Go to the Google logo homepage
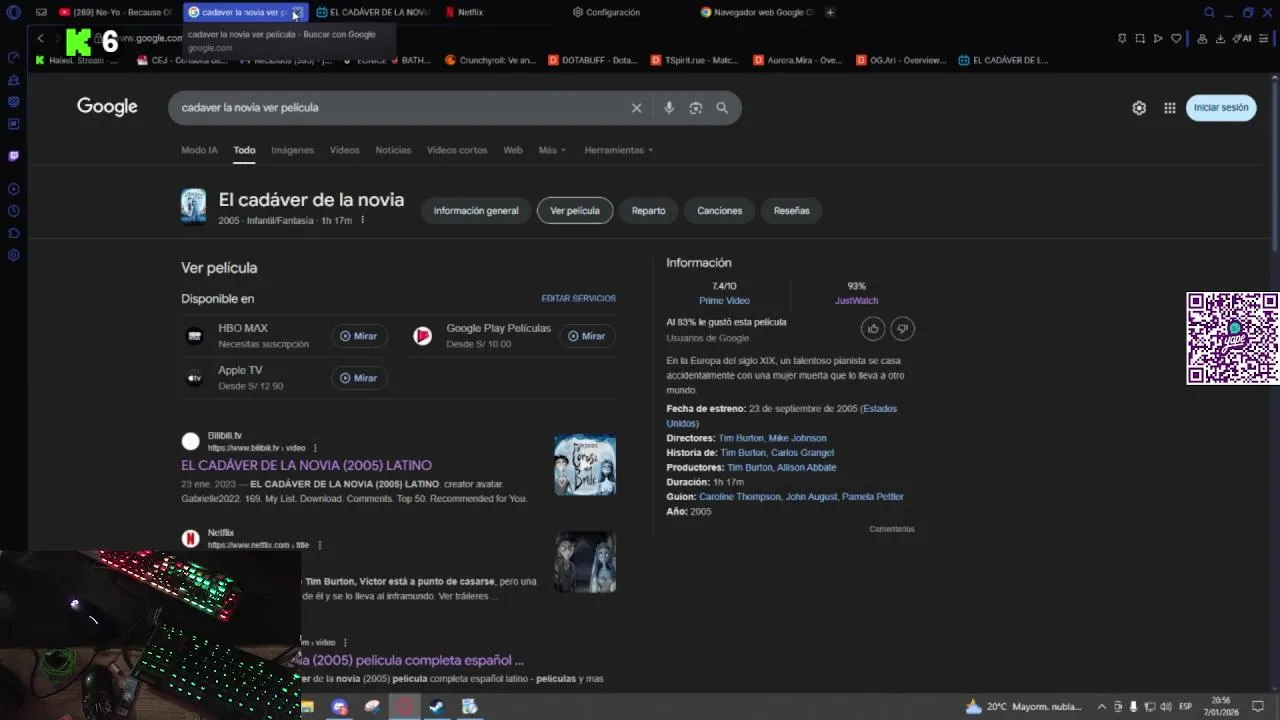 107,107
